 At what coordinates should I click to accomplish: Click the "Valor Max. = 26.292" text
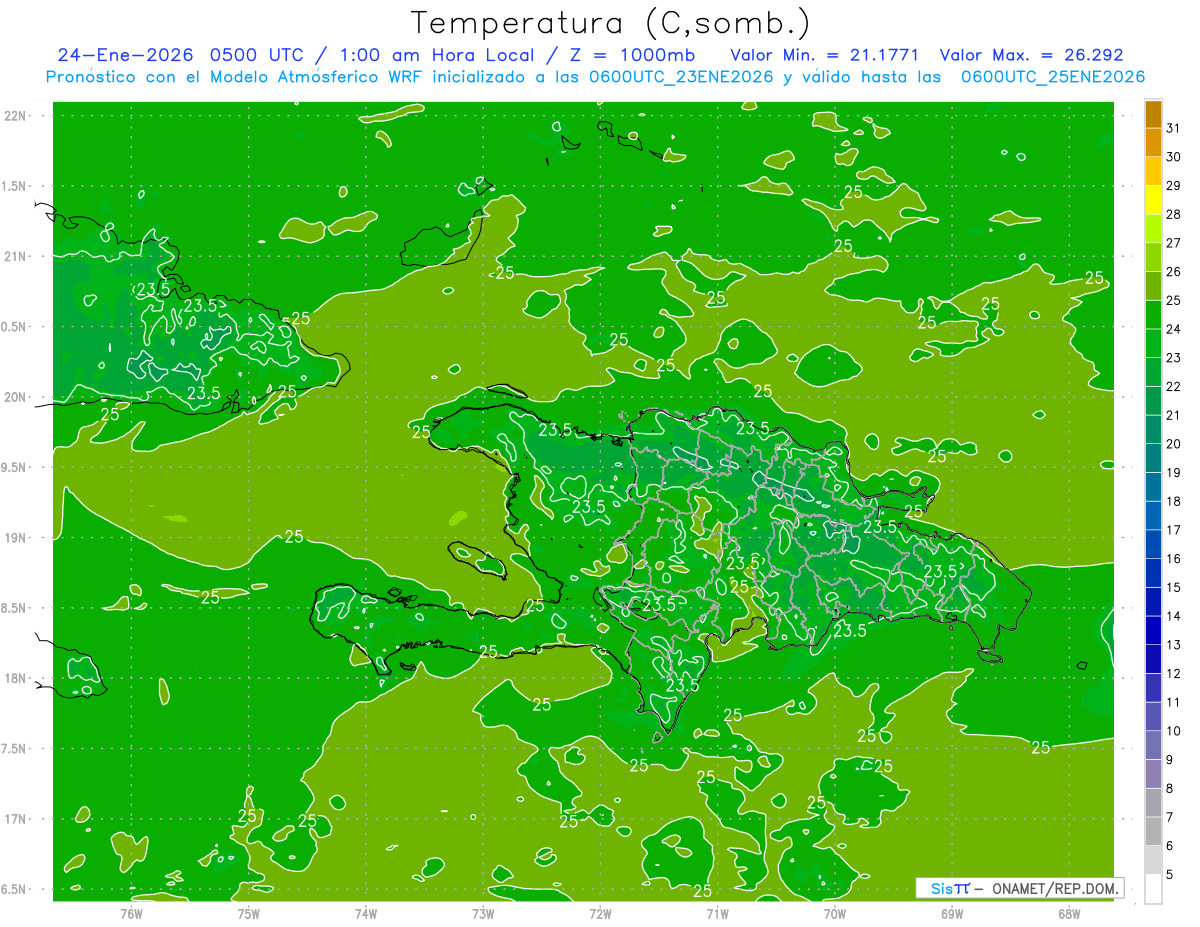click(x=1033, y=55)
